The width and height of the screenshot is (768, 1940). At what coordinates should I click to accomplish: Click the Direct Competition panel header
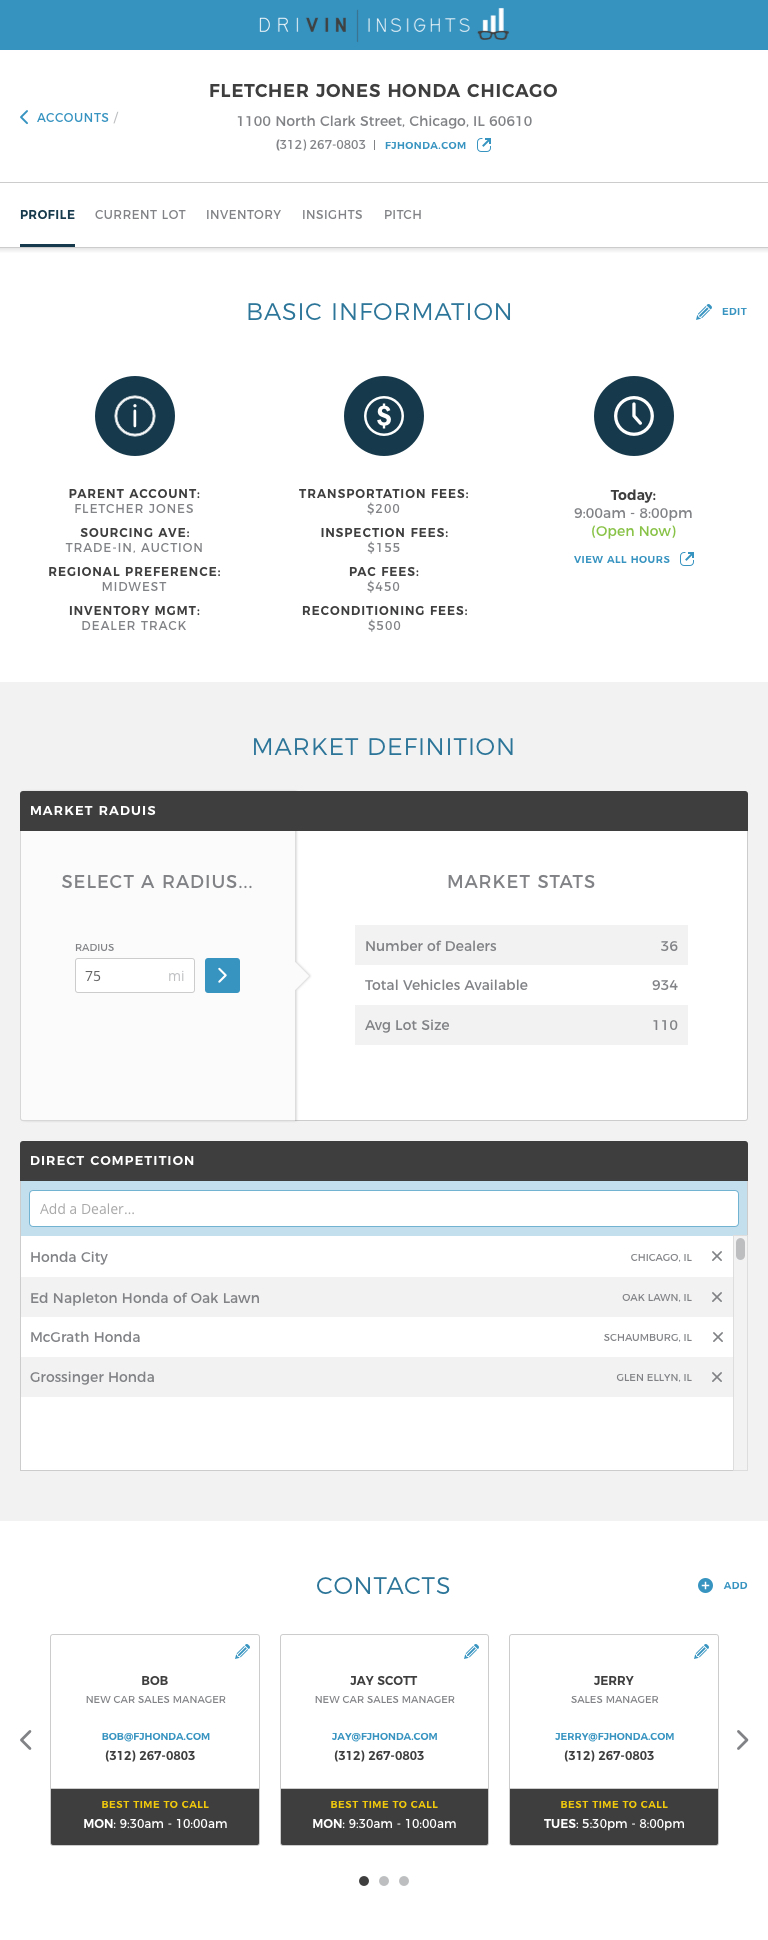(384, 1161)
